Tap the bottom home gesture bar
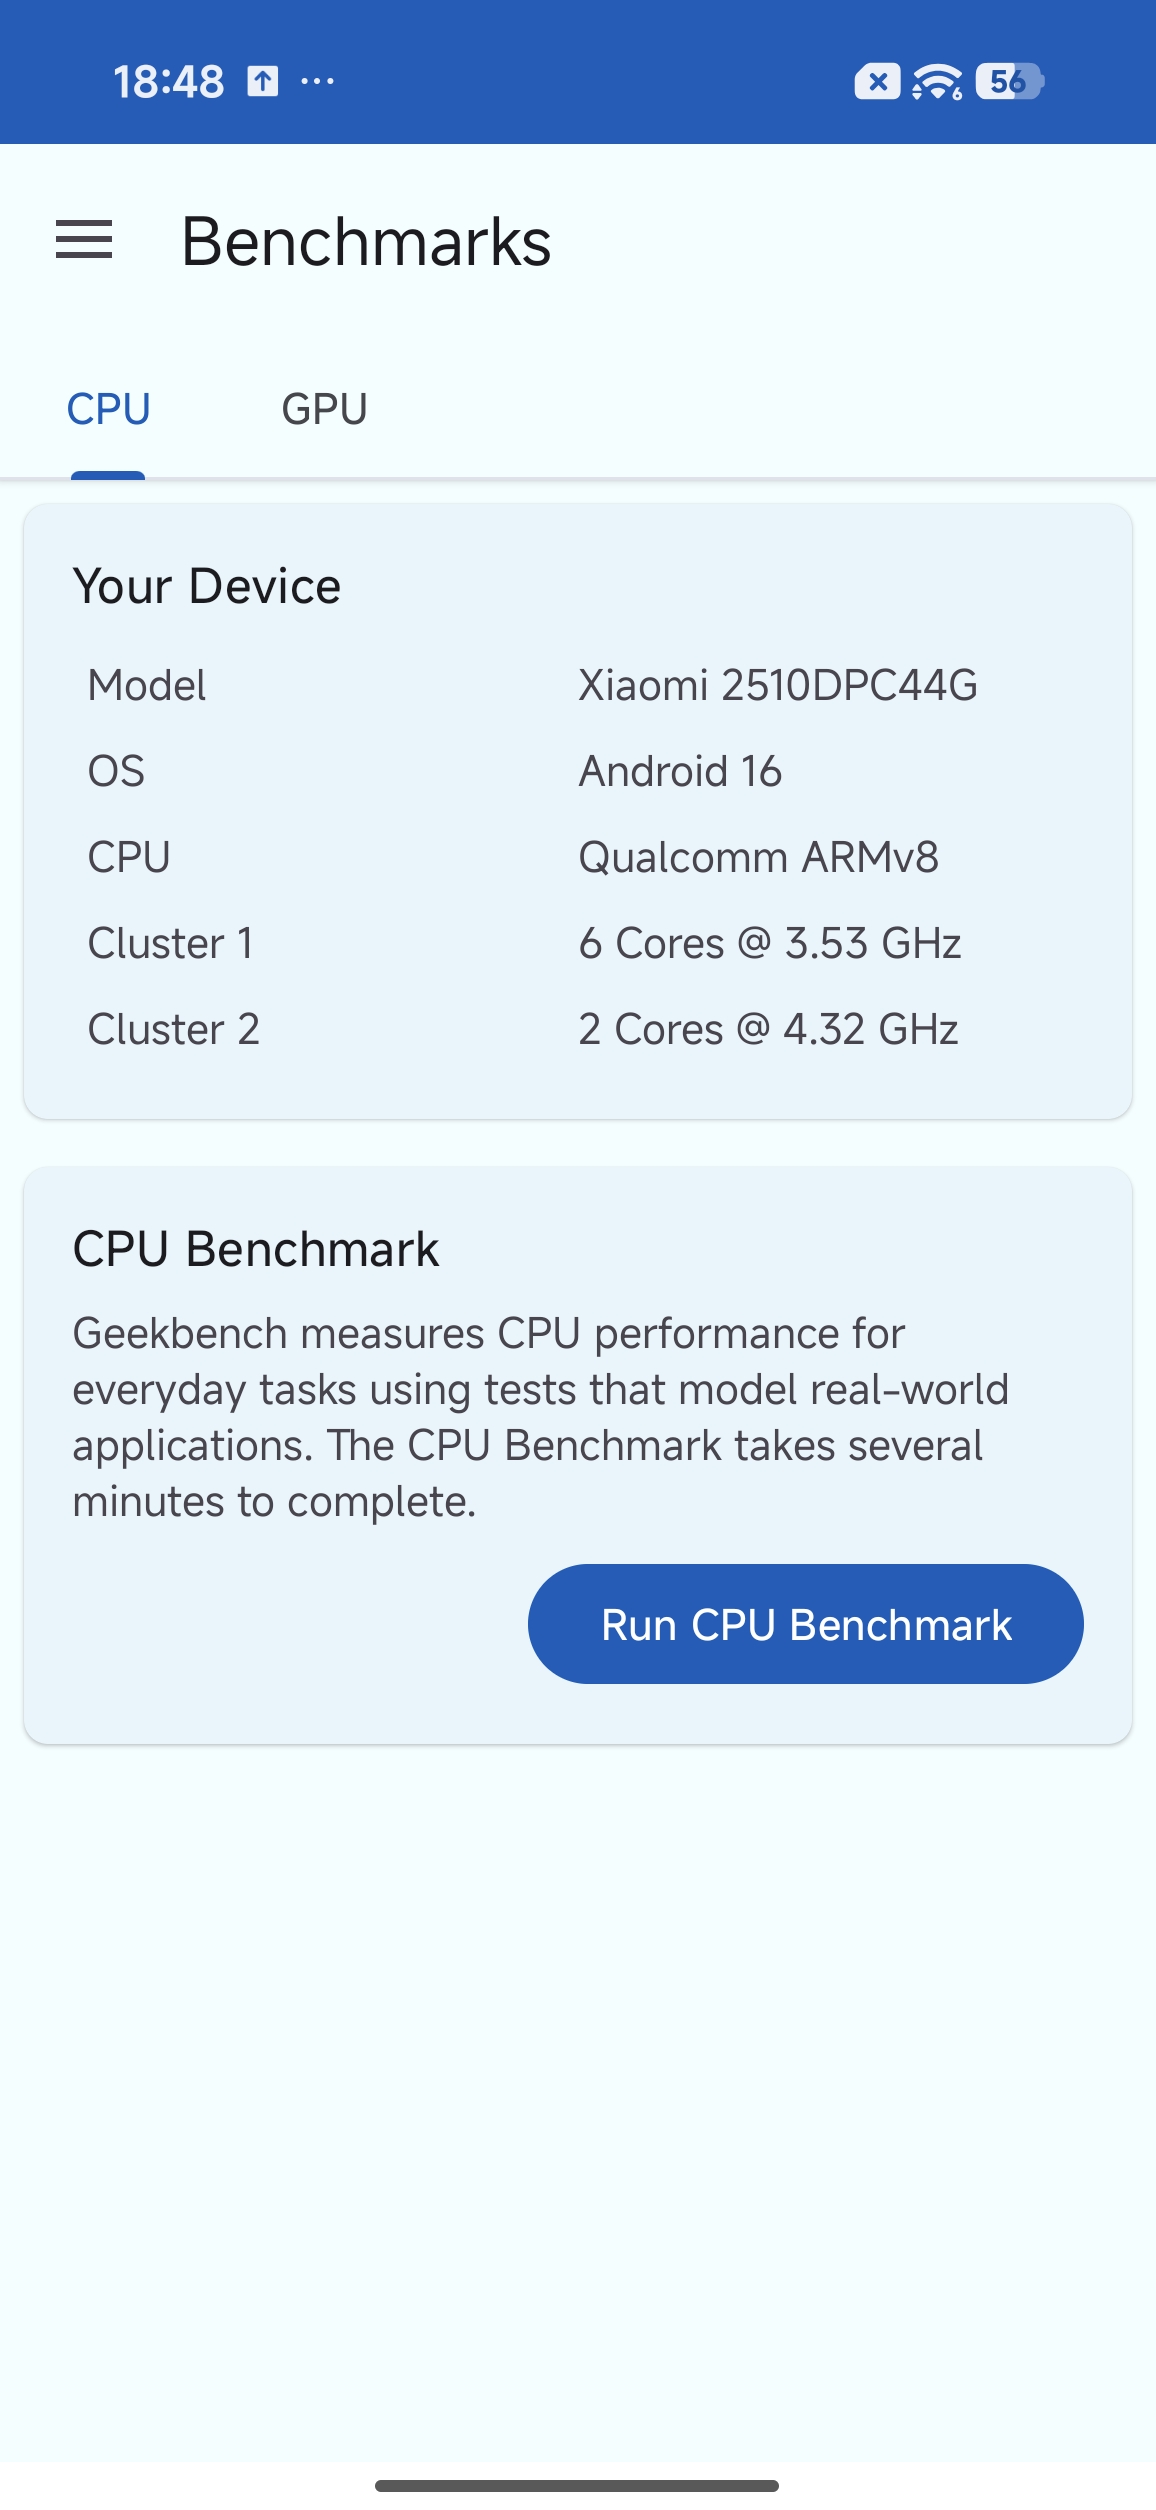This screenshot has height=2510, width=1156. point(577,2485)
